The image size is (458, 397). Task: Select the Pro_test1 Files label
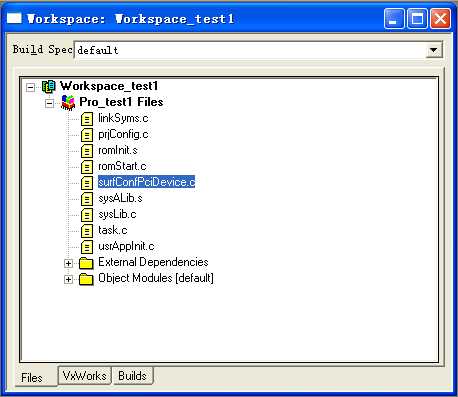click(x=121, y=102)
